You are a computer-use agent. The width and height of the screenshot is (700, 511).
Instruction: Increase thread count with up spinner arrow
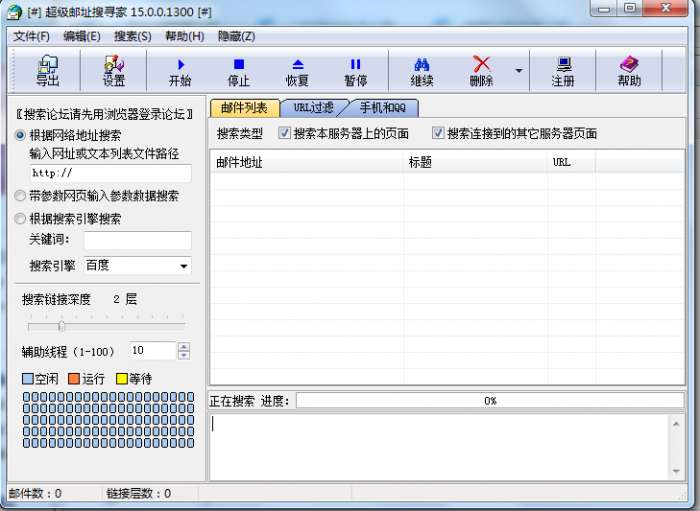(x=183, y=347)
